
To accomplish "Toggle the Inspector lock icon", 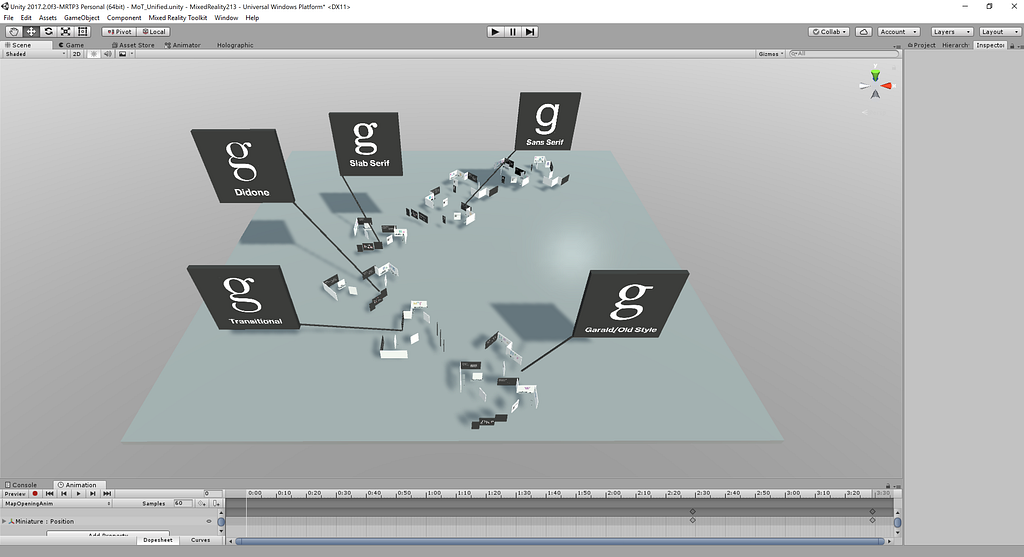I will [x=1012, y=46].
